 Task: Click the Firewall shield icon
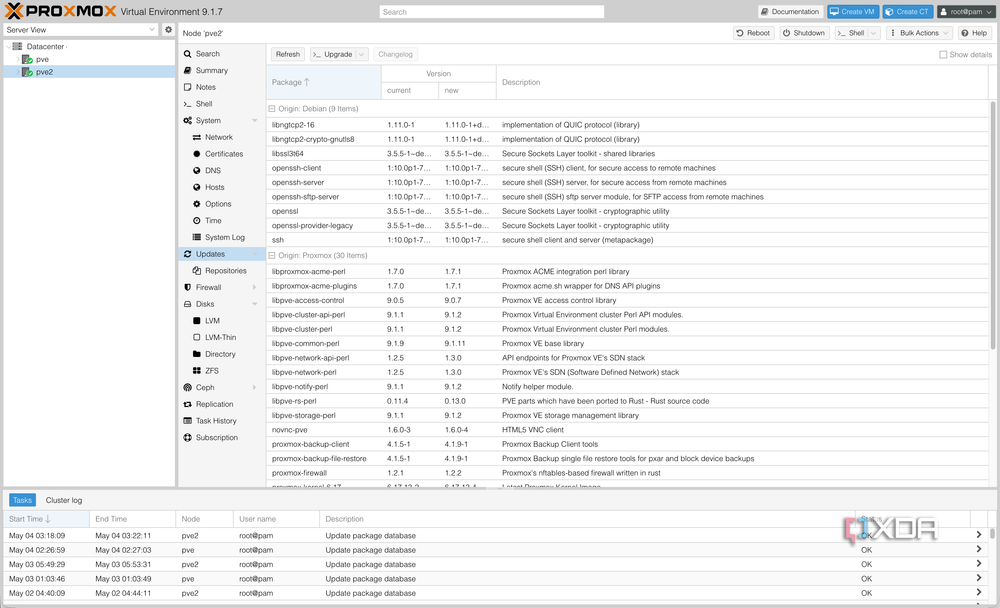tap(188, 287)
